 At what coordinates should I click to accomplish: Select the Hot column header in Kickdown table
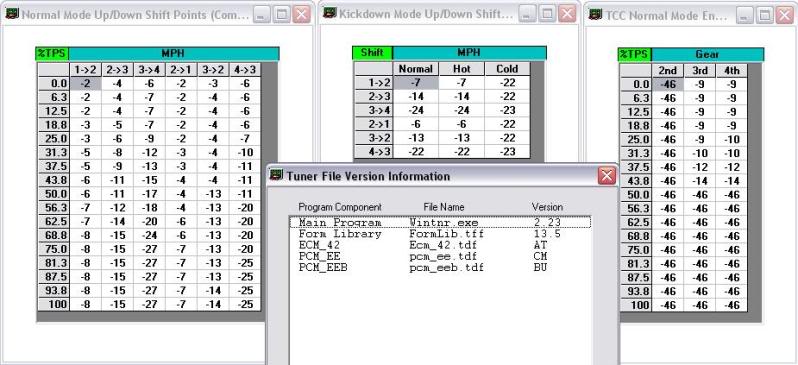[462, 69]
